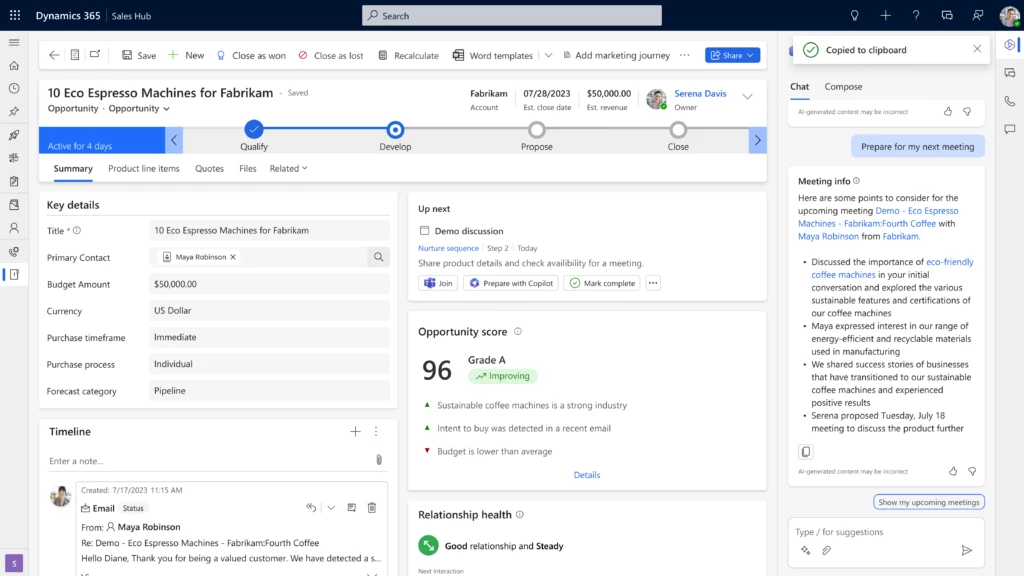The image size is (1024, 576).
Task: Expand the Serena Davis owner details chevron
Action: click(x=747, y=98)
